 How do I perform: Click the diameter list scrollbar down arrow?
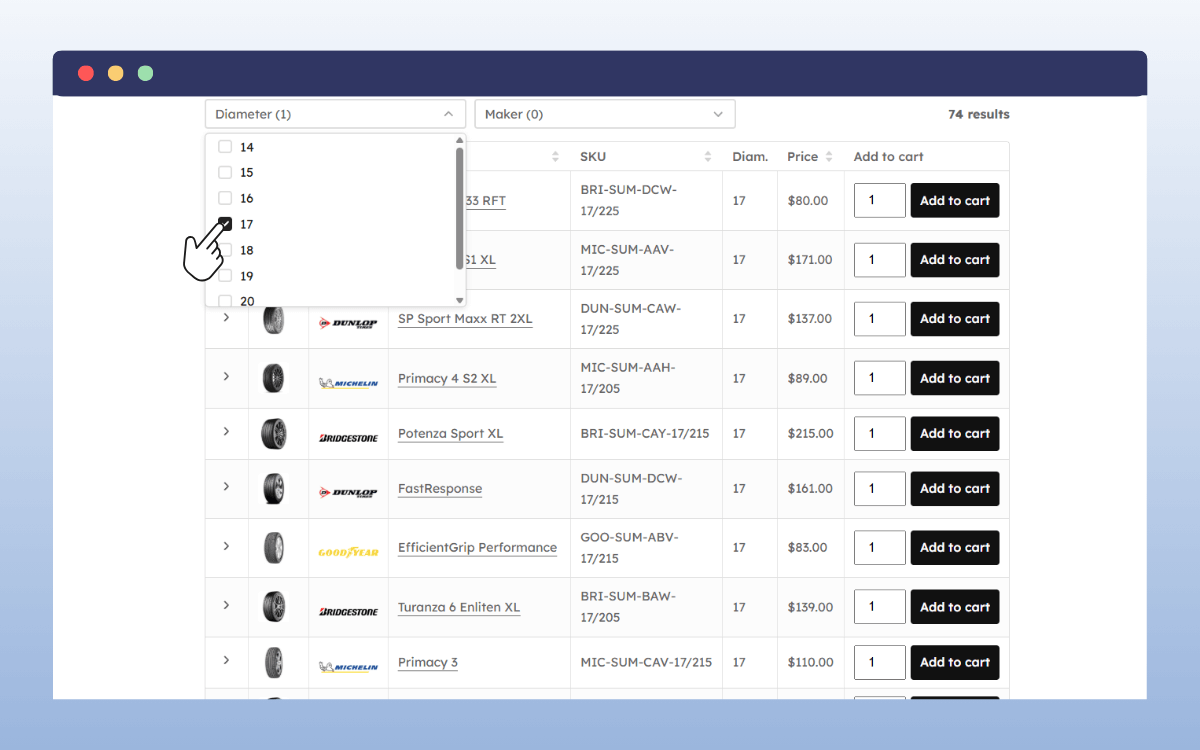click(x=460, y=300)
